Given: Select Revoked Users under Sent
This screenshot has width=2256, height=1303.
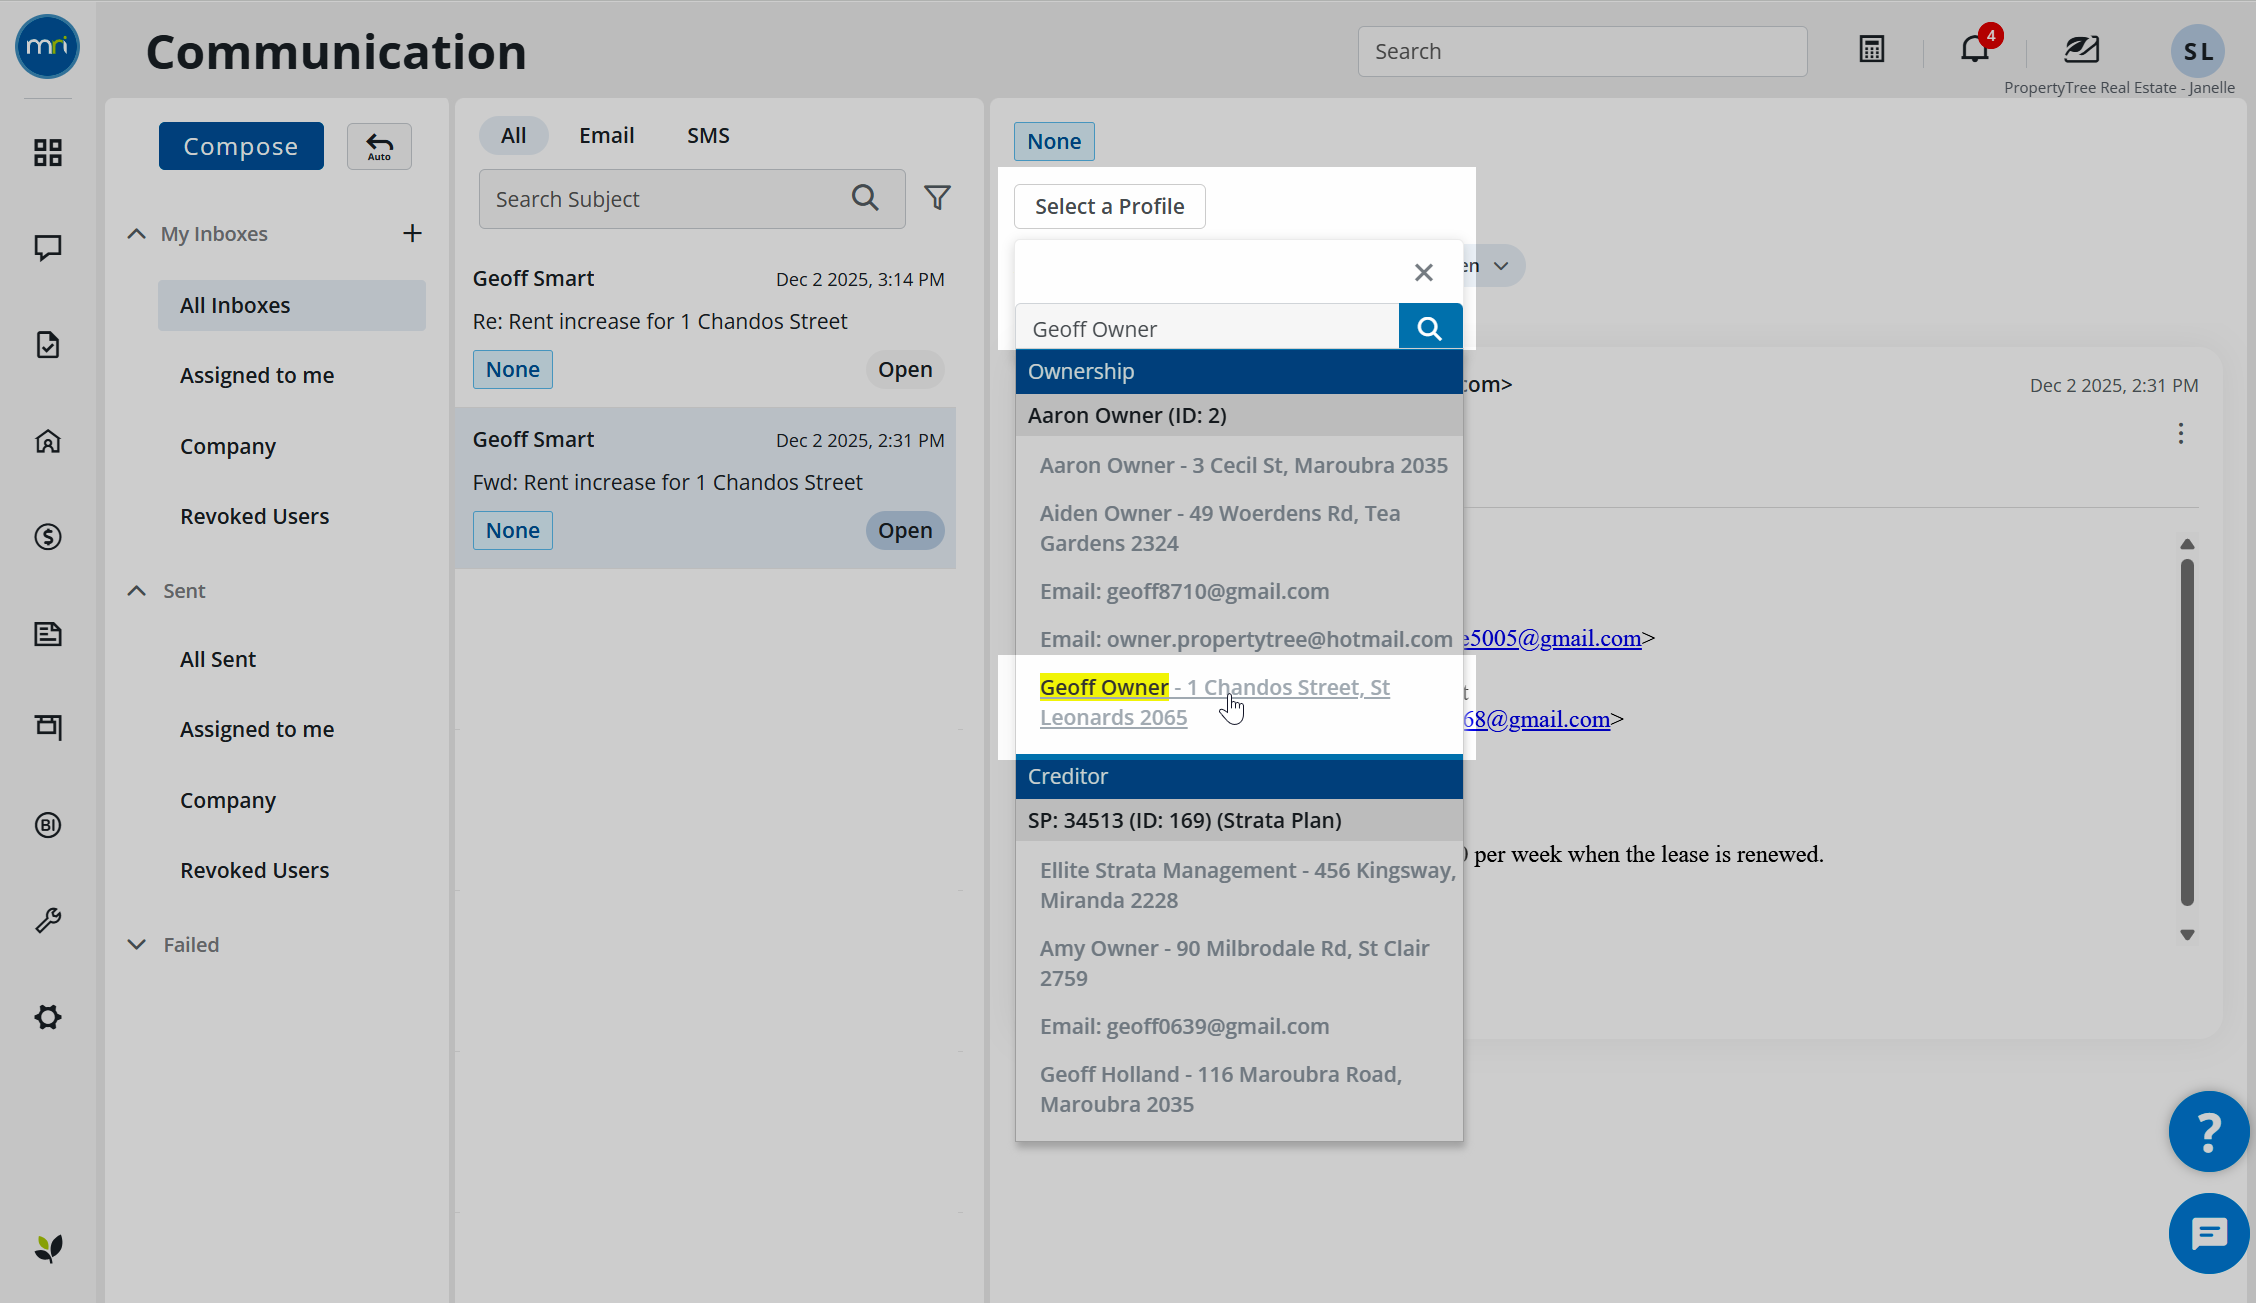Looking at the screenshot, I should pyautogui.click(x=254, y=870).
